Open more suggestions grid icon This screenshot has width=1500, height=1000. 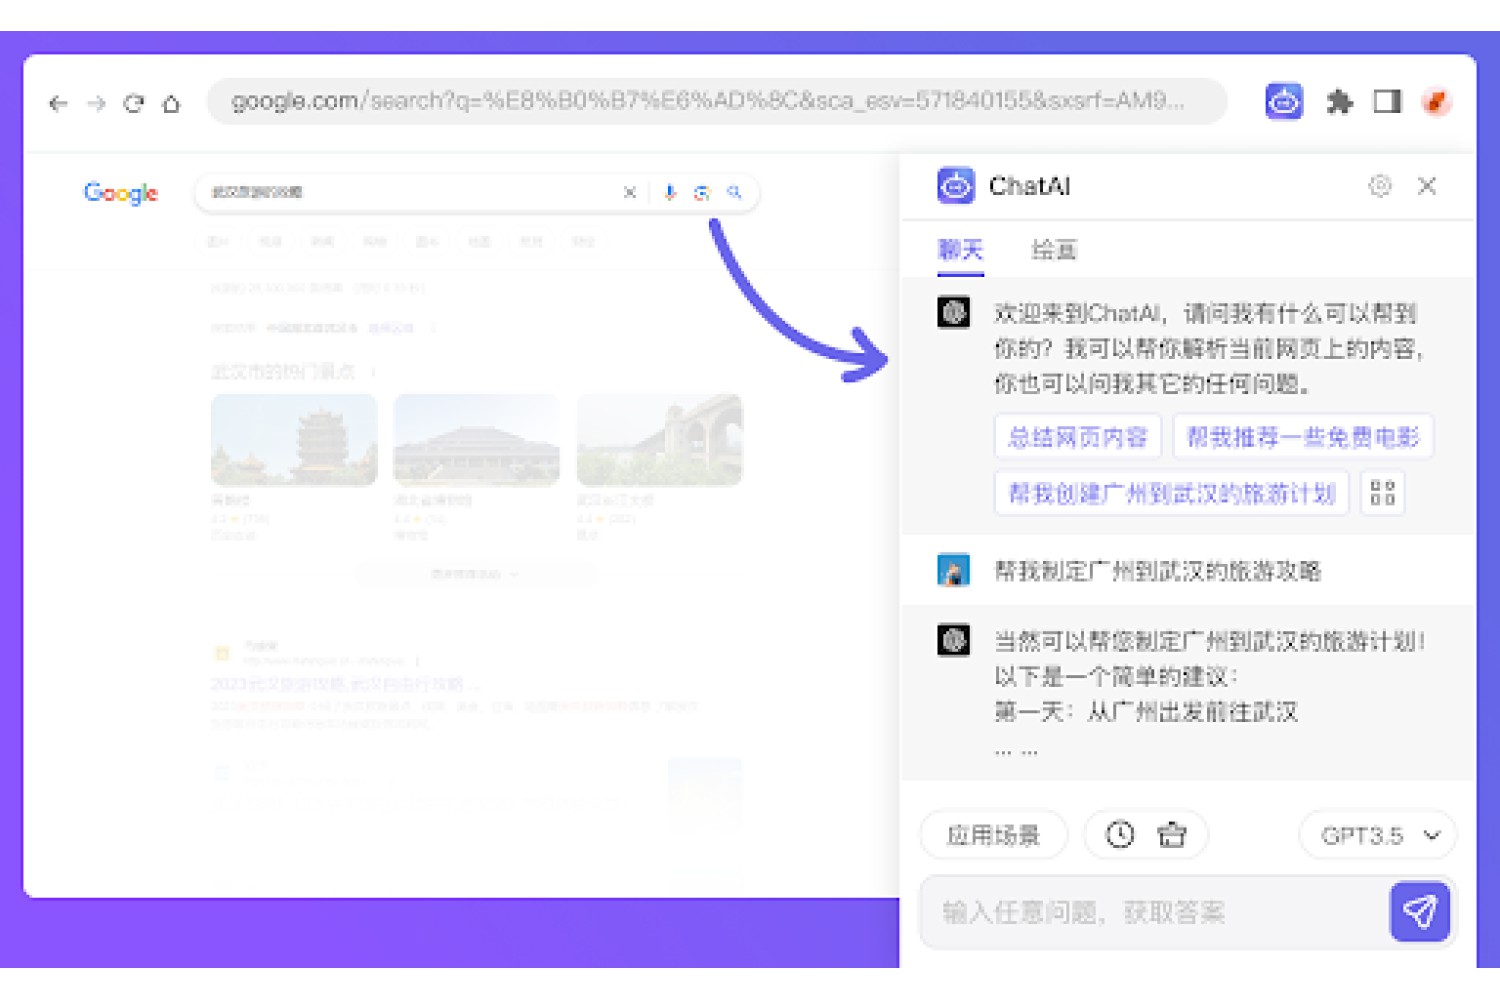(x=1383, y=493)
